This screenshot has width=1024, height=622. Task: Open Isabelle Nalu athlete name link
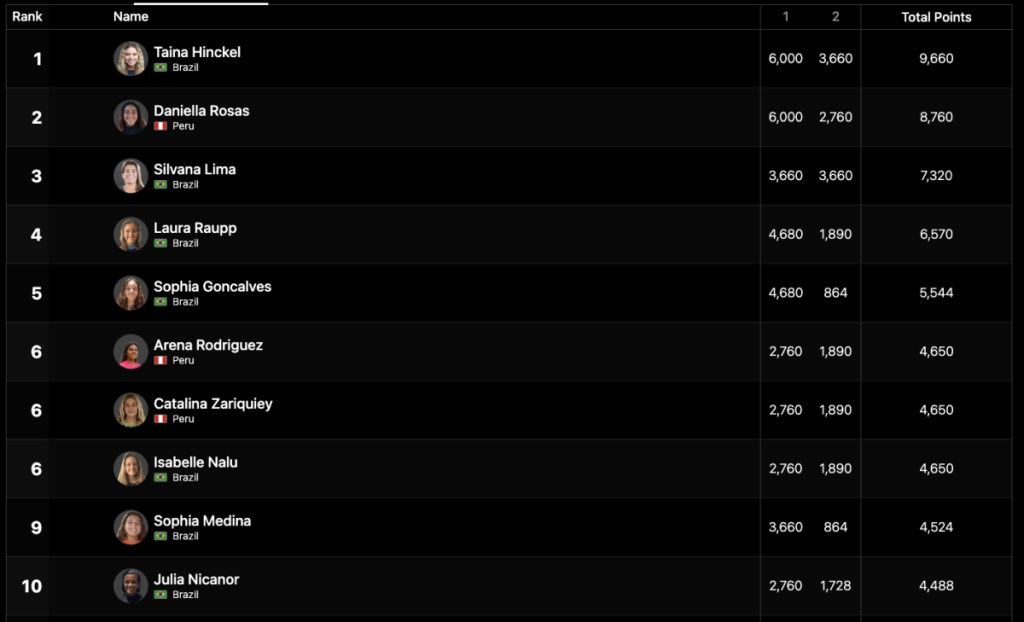195,462
